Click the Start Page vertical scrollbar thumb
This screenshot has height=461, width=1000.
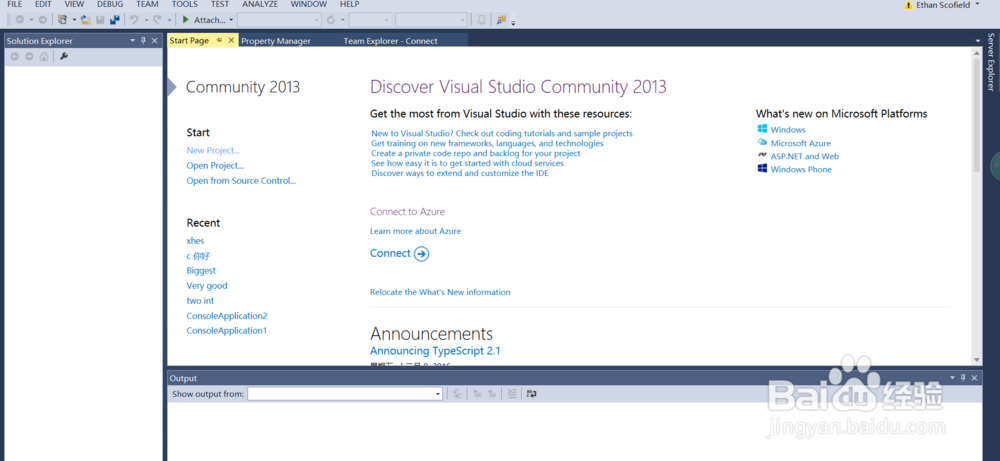coord(977,115)
